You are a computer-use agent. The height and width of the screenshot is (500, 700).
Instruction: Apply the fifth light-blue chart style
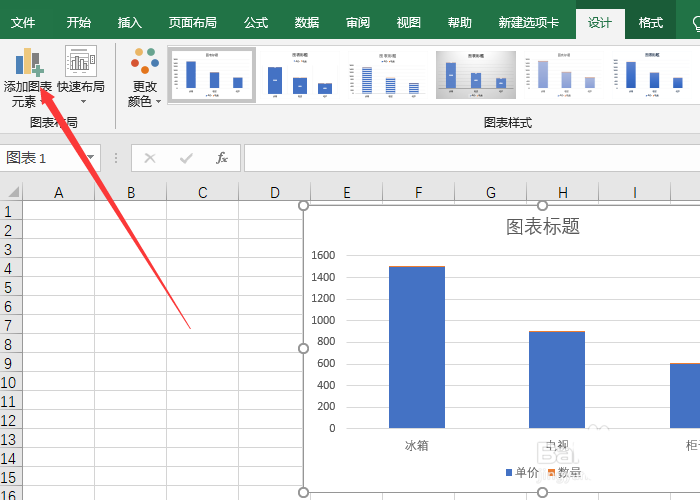pyautogui.click(x=563, y=75)
